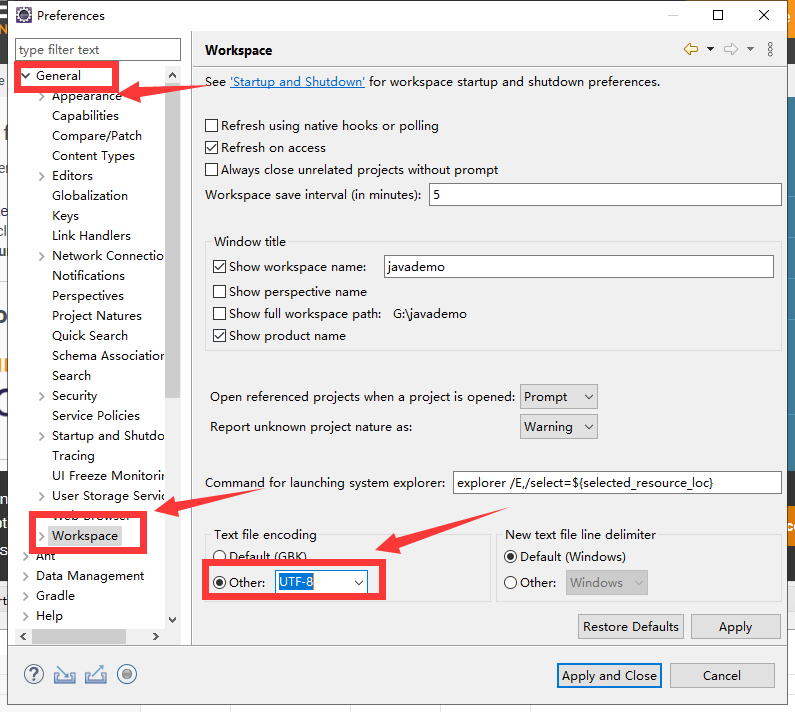Image resolution: width=795 pixels, height=712 pixels.
Task: Click the Import preferences icon
Action: (64, 674)
